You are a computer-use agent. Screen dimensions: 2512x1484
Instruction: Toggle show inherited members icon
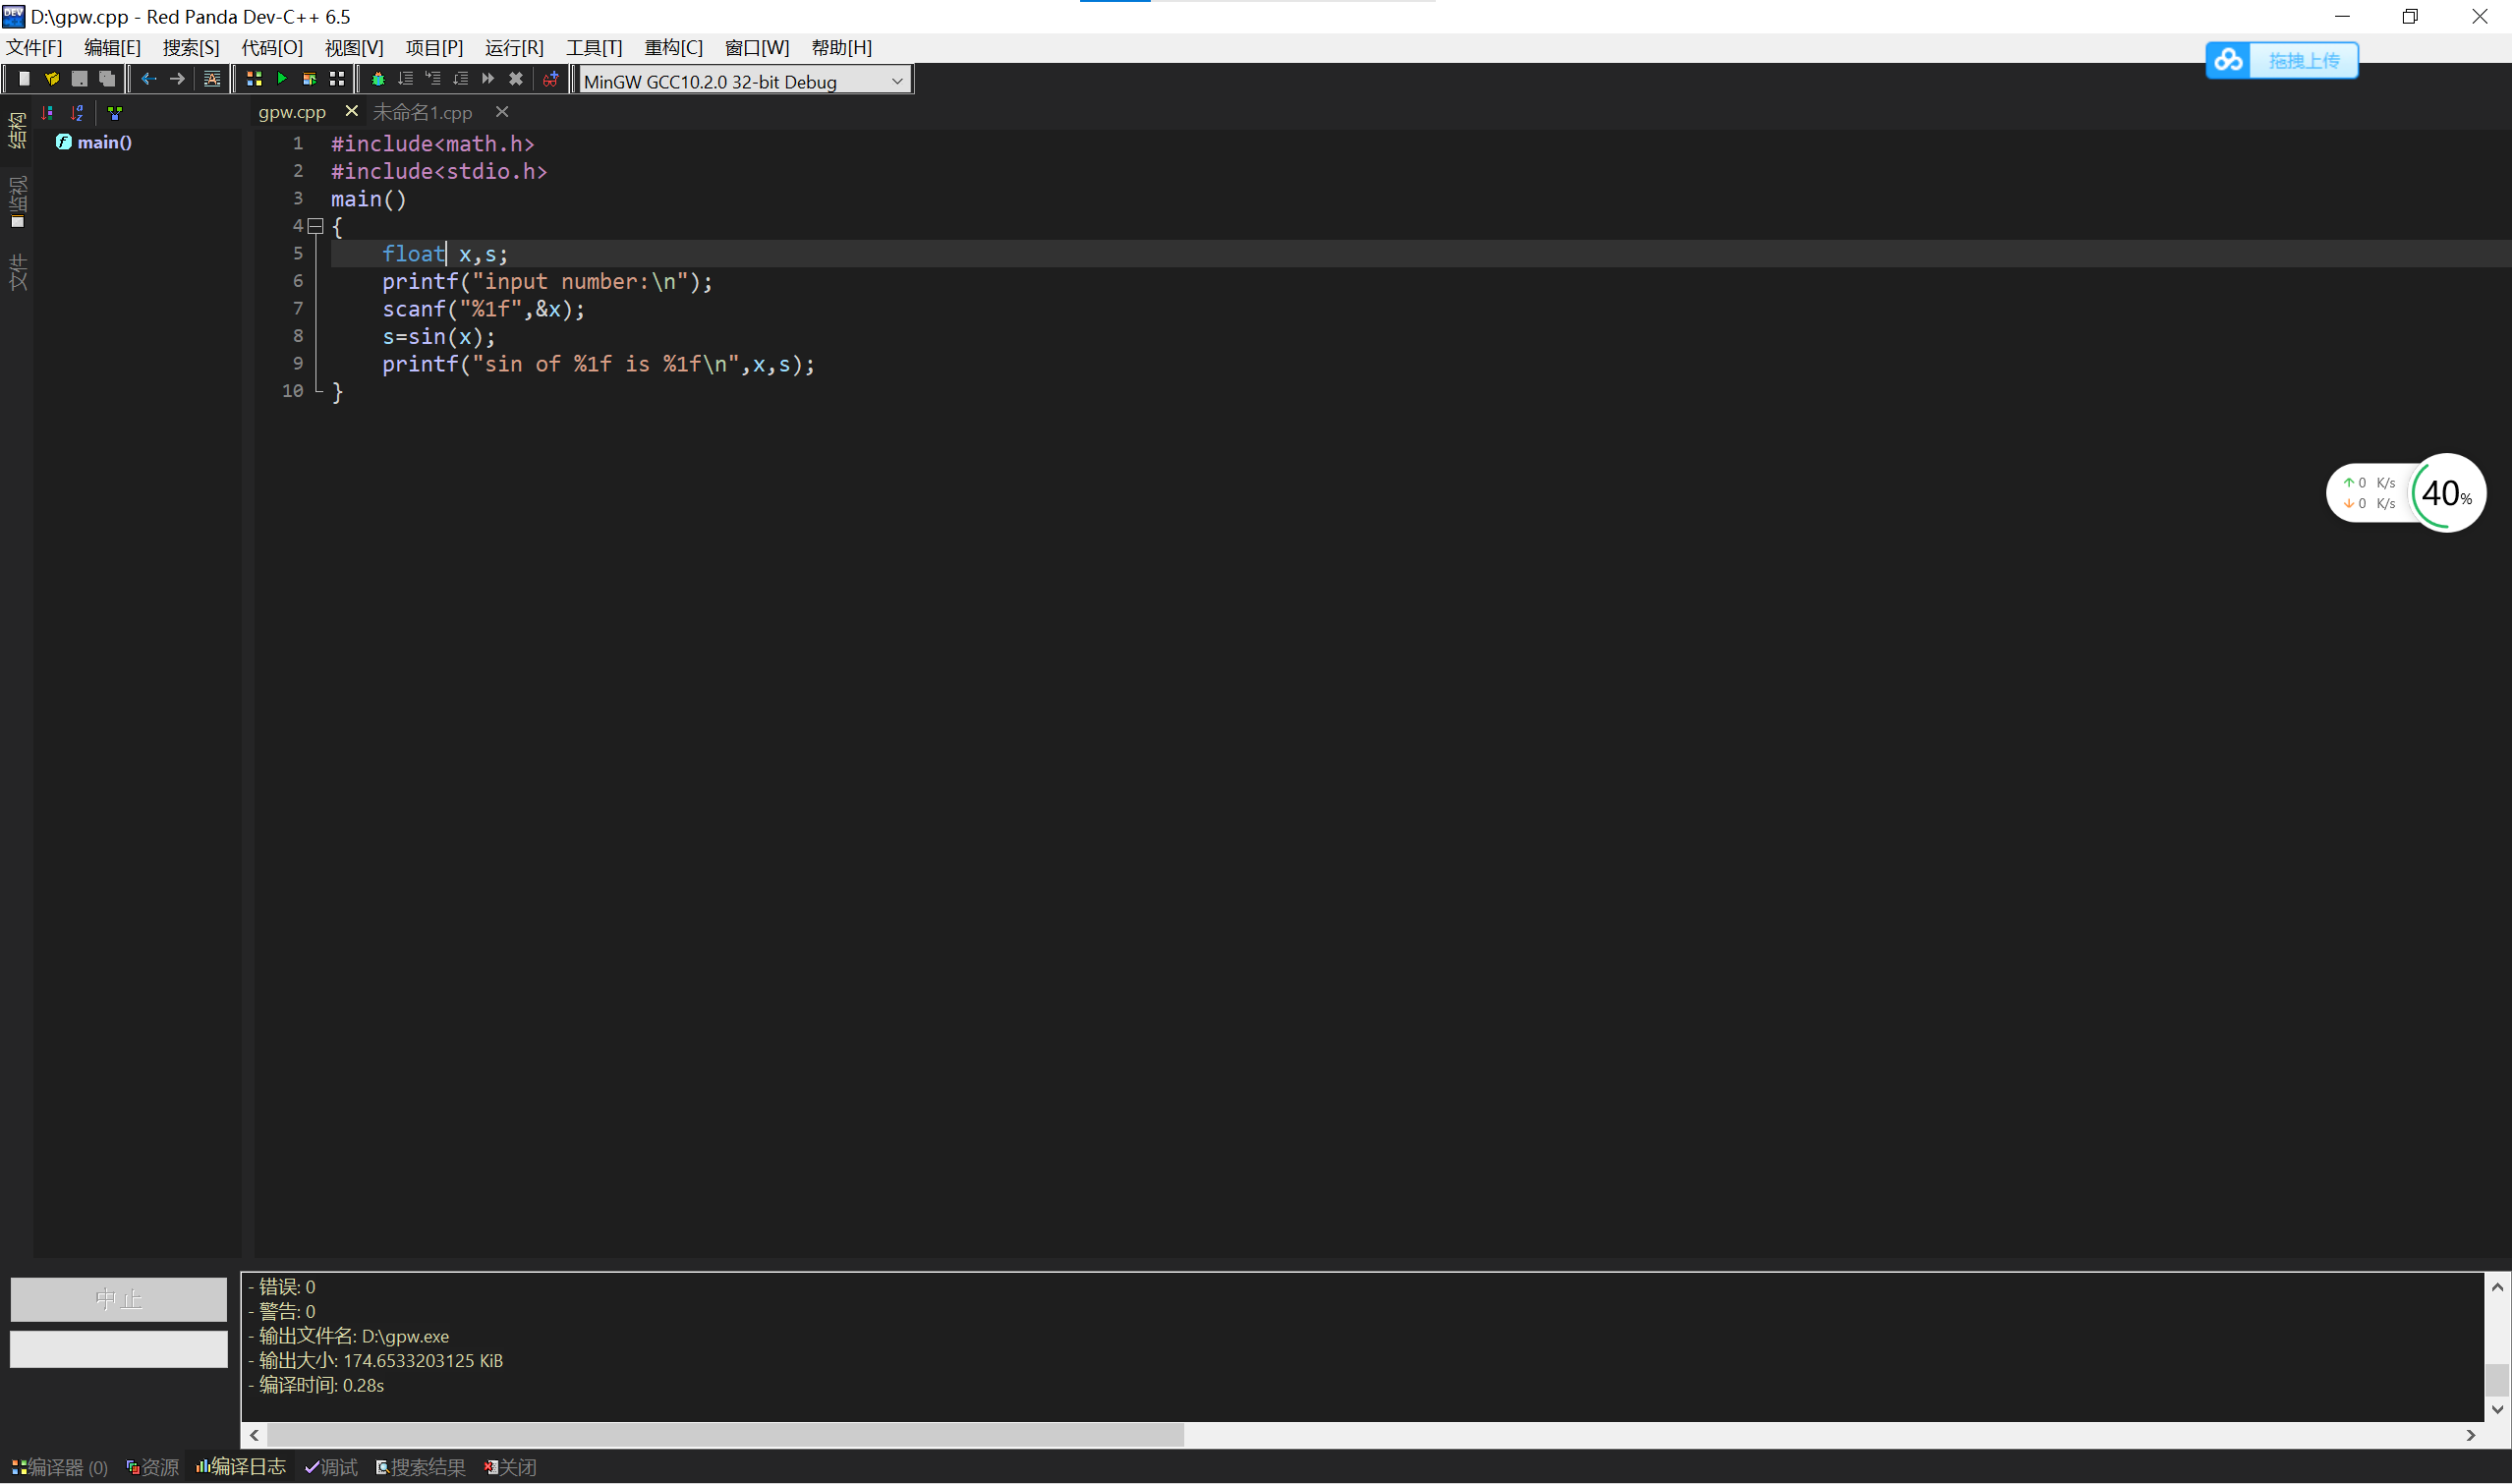click(115, 113)
